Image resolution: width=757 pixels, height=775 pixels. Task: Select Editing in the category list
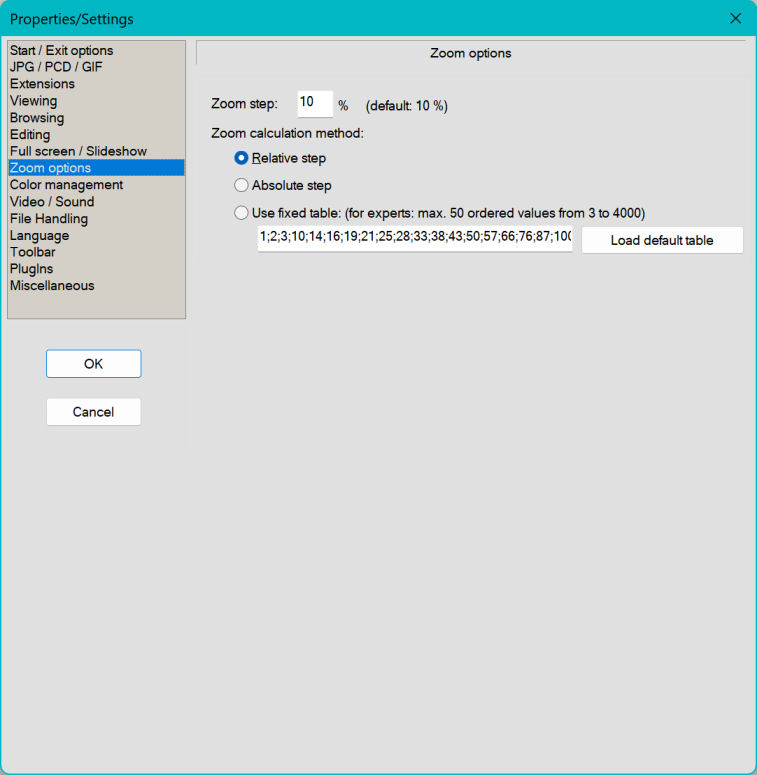[x=30, y=134]
